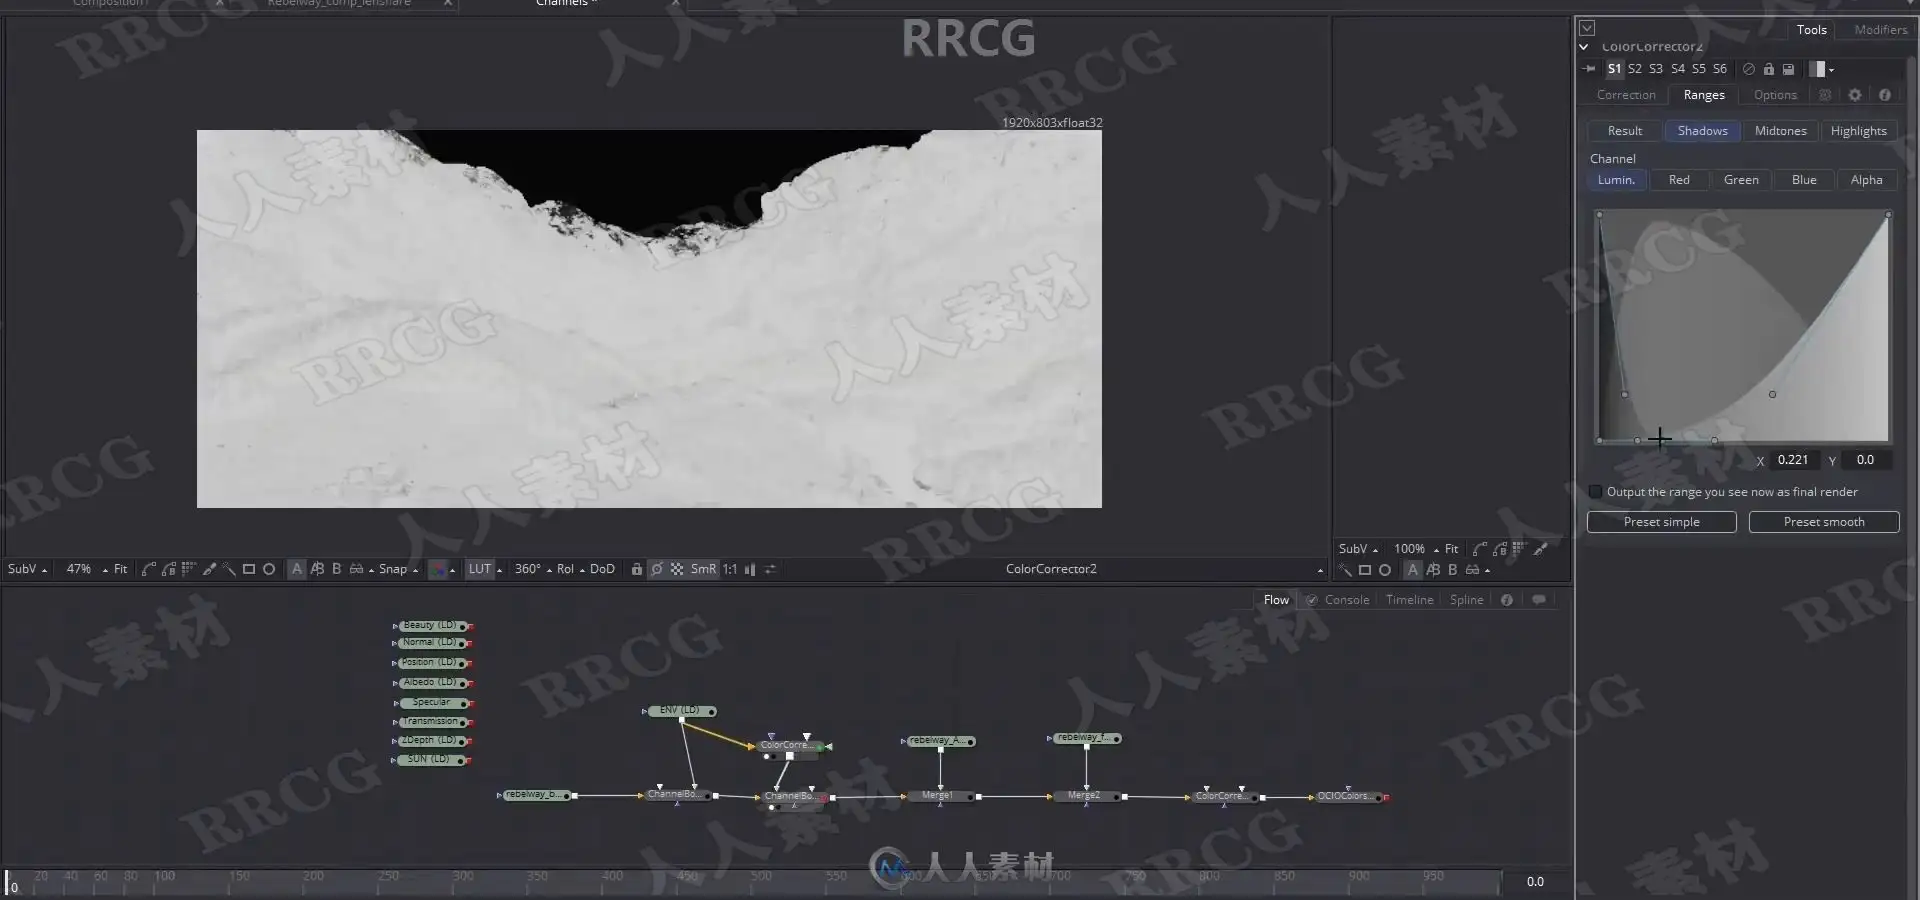Click the polyline tool icon in left viewer toolbar
This screenshot has height=900, width=1920.
pyautogui.click(x=149, y=569)
